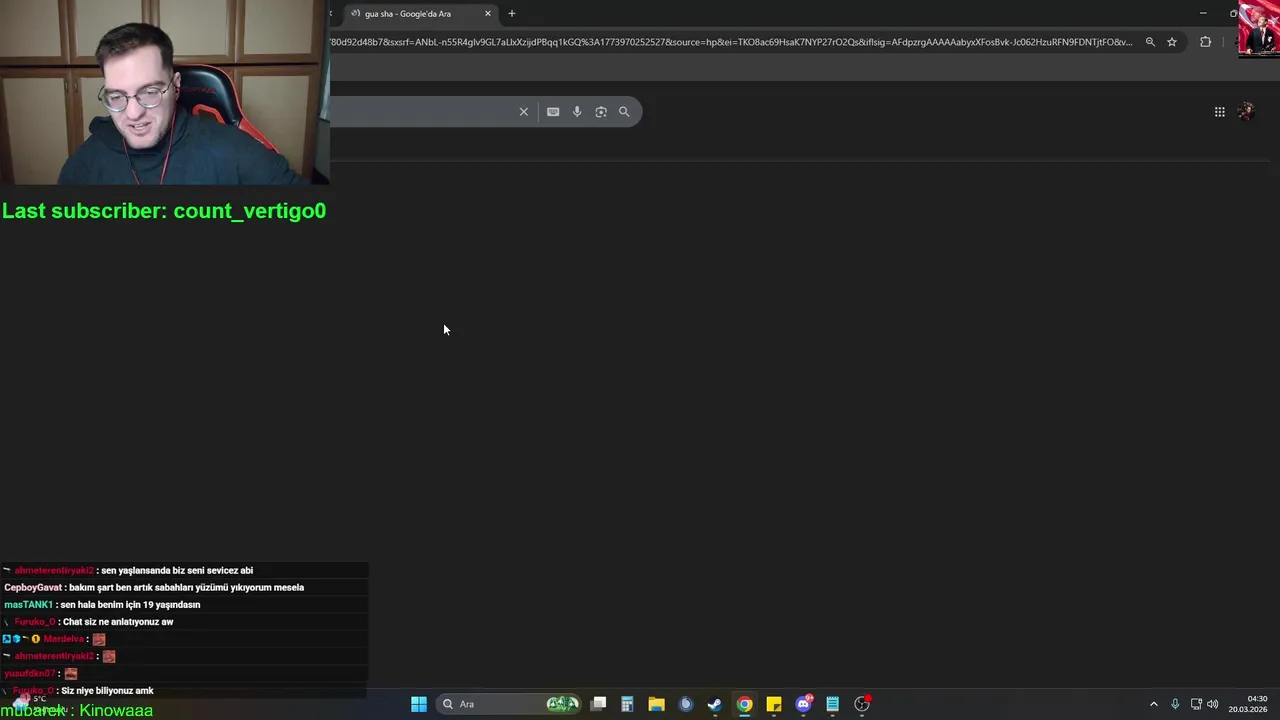Viewport: 1280px width, 720px height.
Task: Open the on-screen keyboard input tool
Action: pos(553,112)
